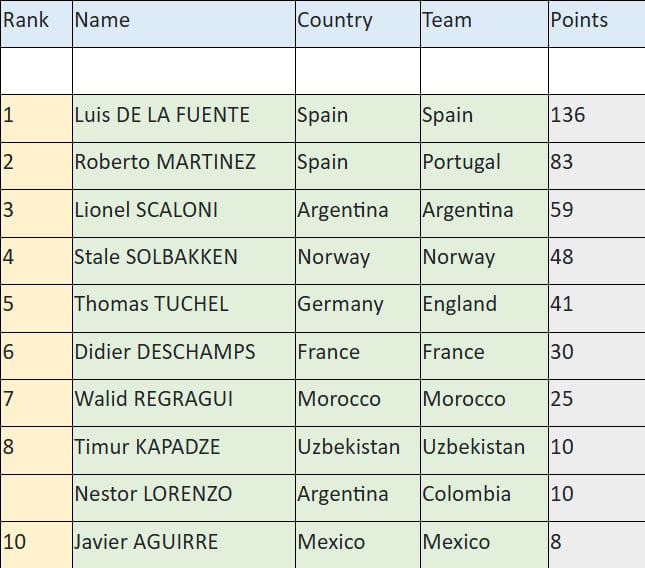
Task: Click the Roberto MARTINEZ name cell
Action: (x=183, y=162)
